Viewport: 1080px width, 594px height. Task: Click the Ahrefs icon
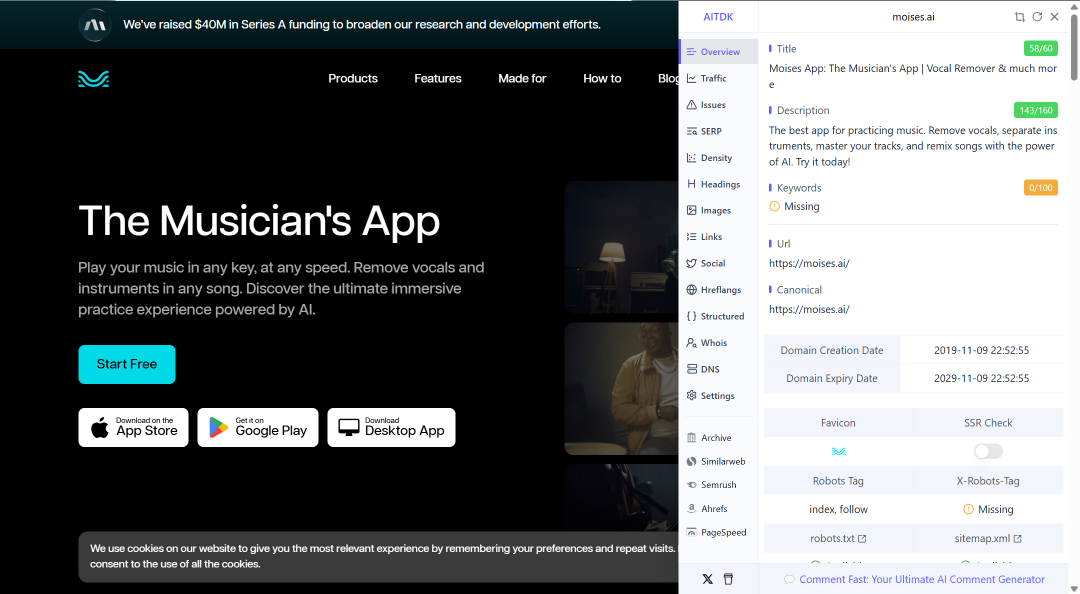coord(692,509)
